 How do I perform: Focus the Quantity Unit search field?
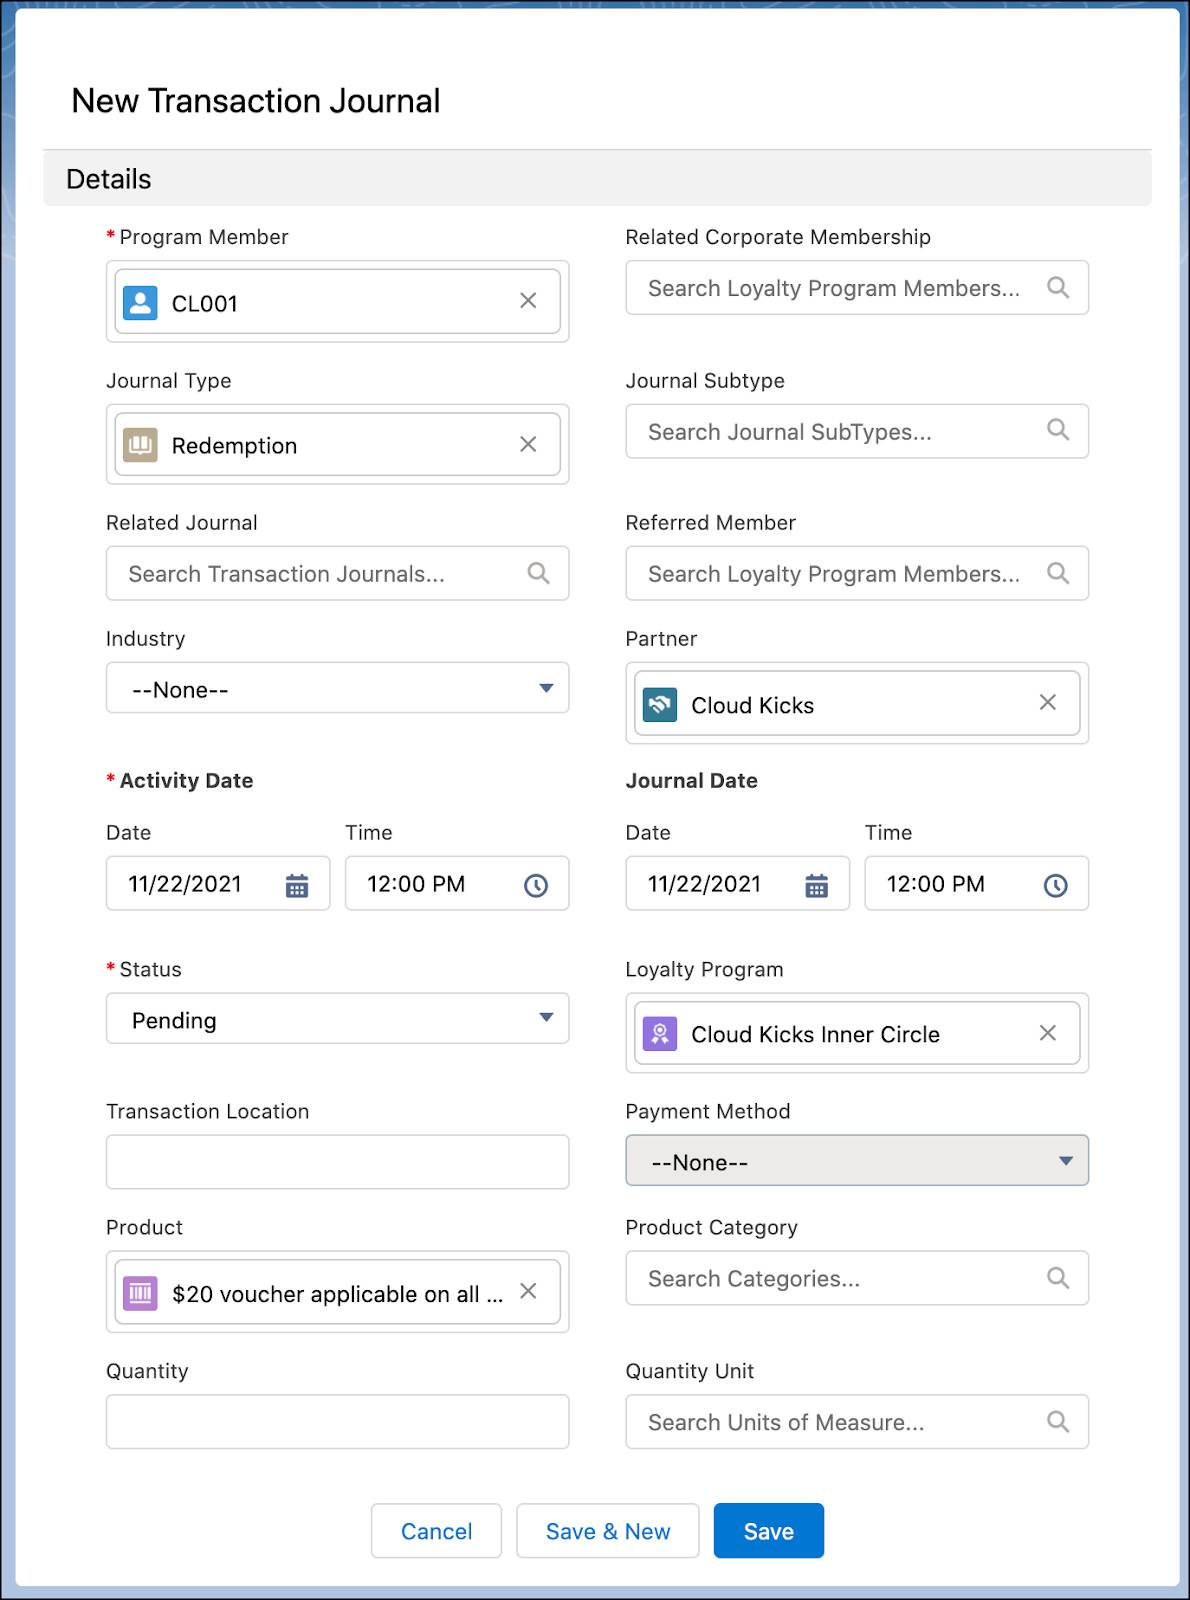[857, 1422]
